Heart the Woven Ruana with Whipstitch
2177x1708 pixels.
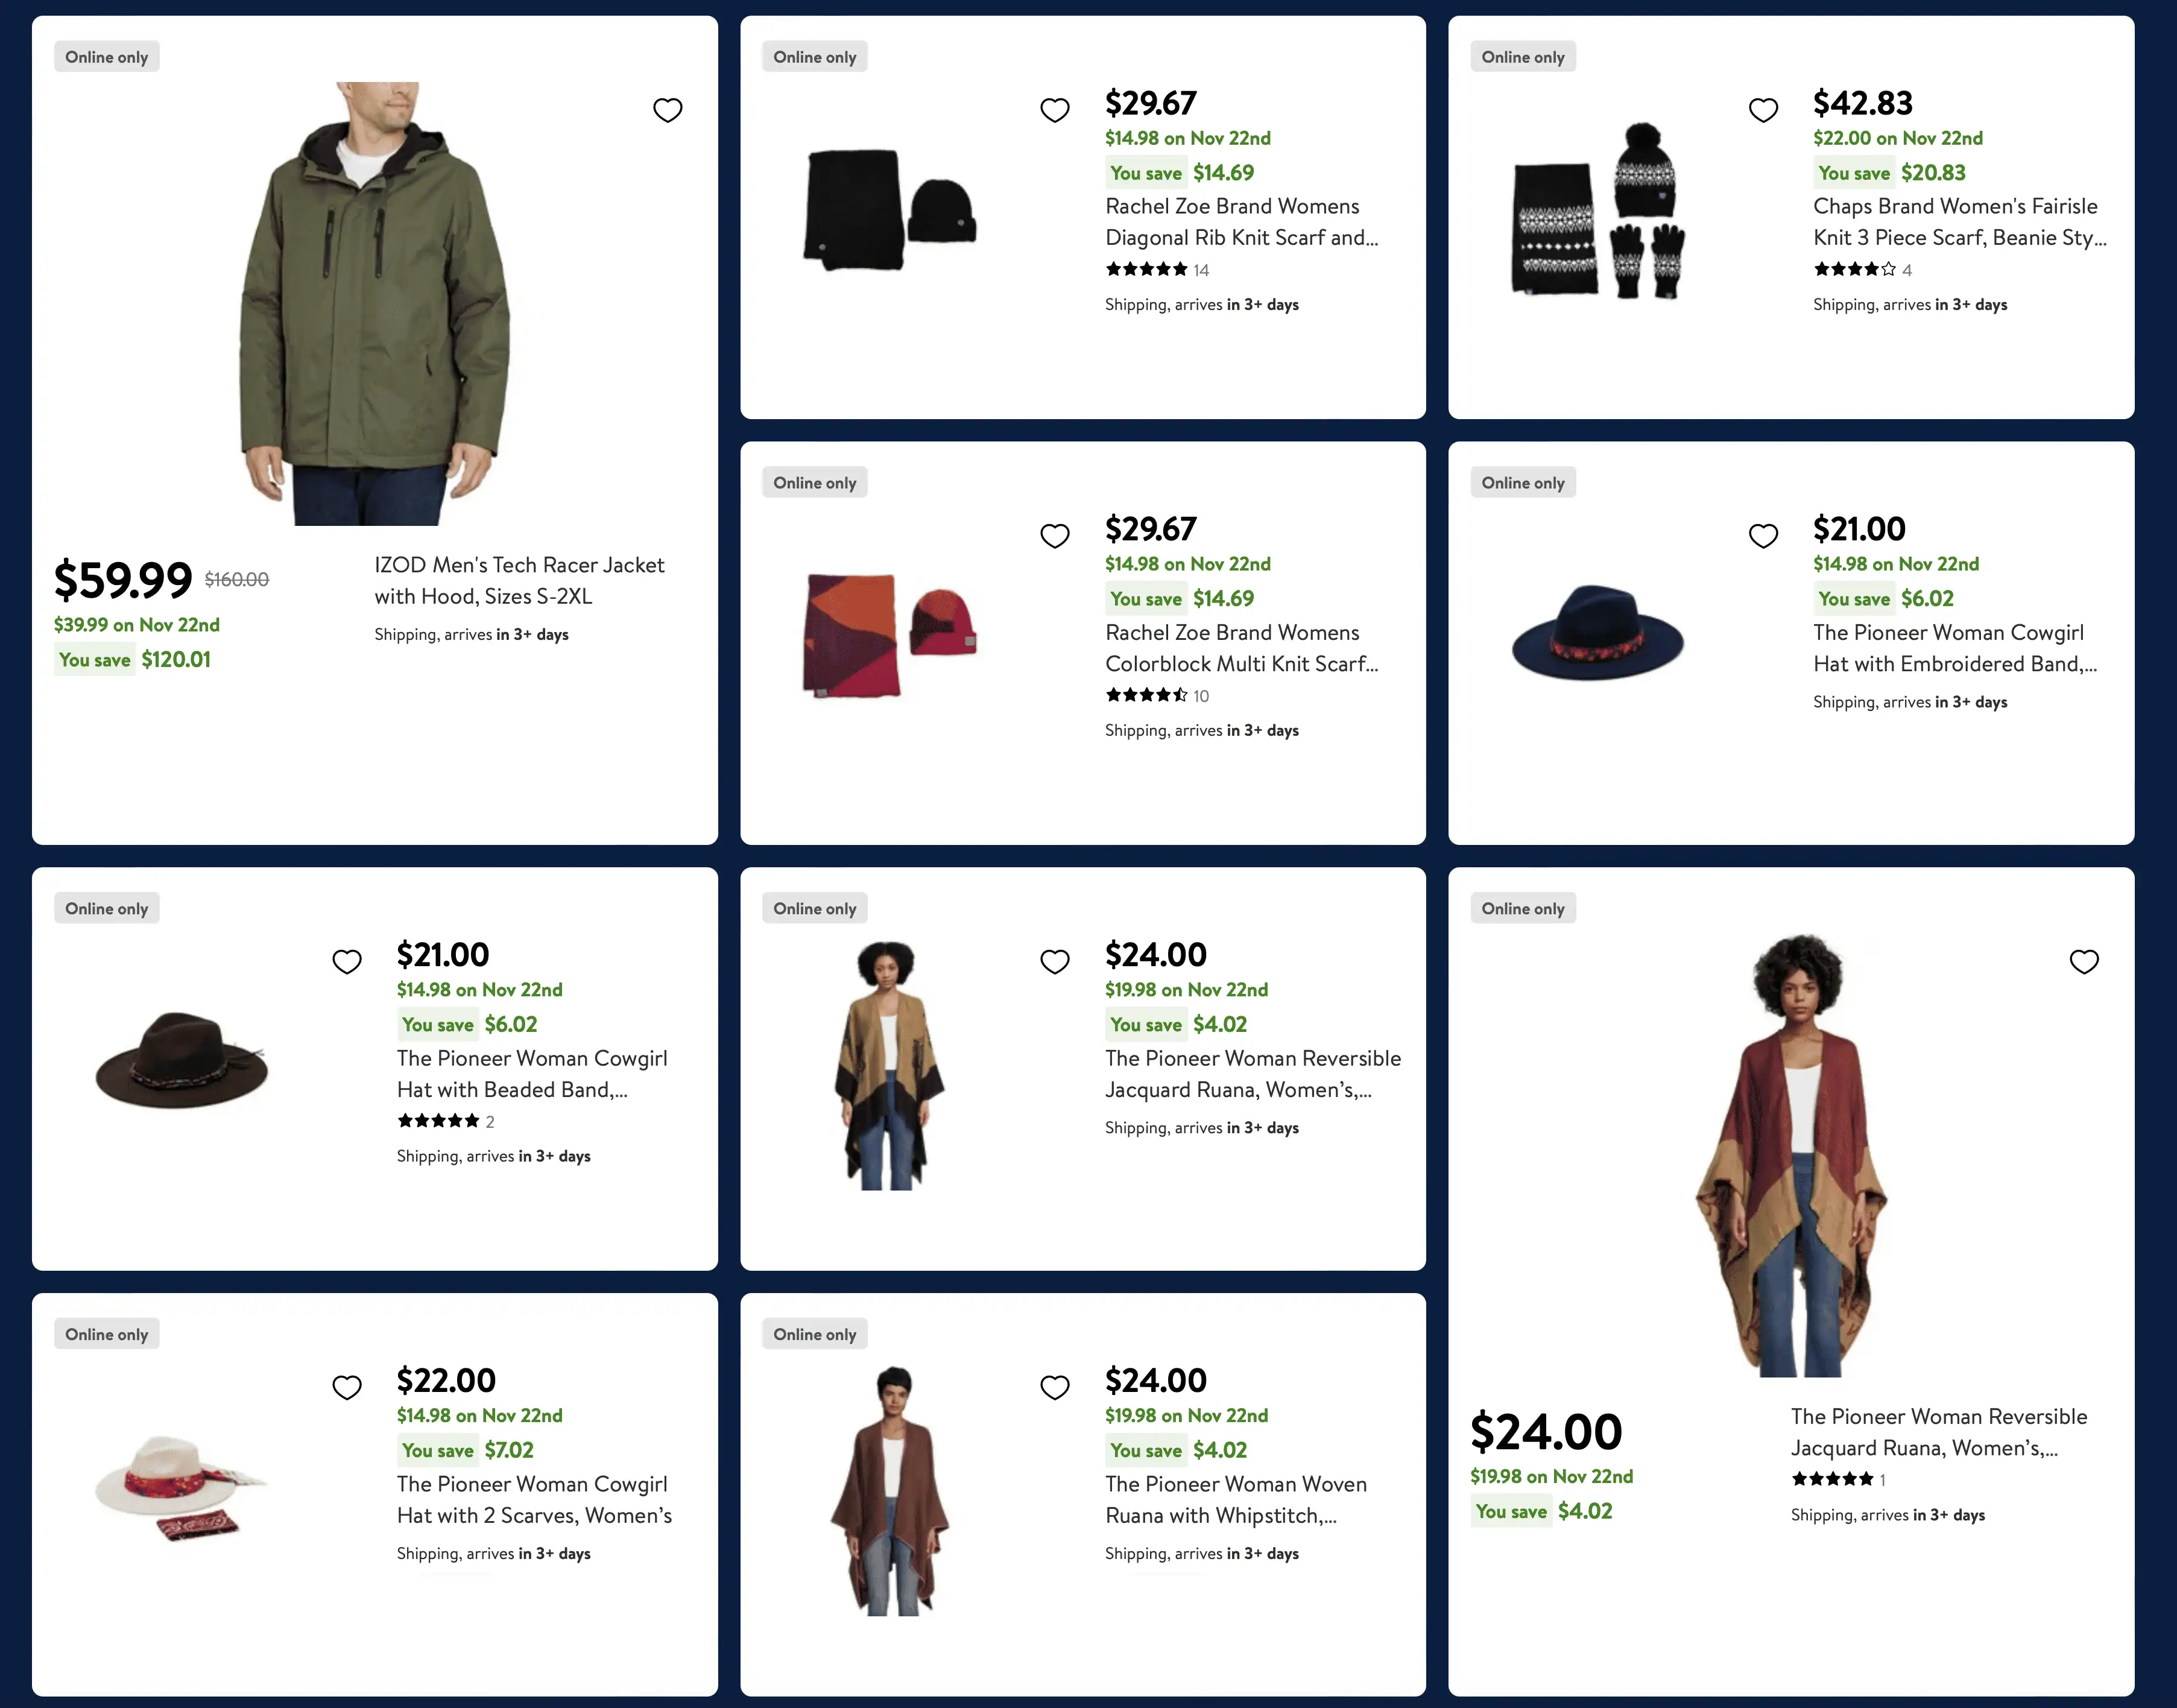point(1054,1388)
